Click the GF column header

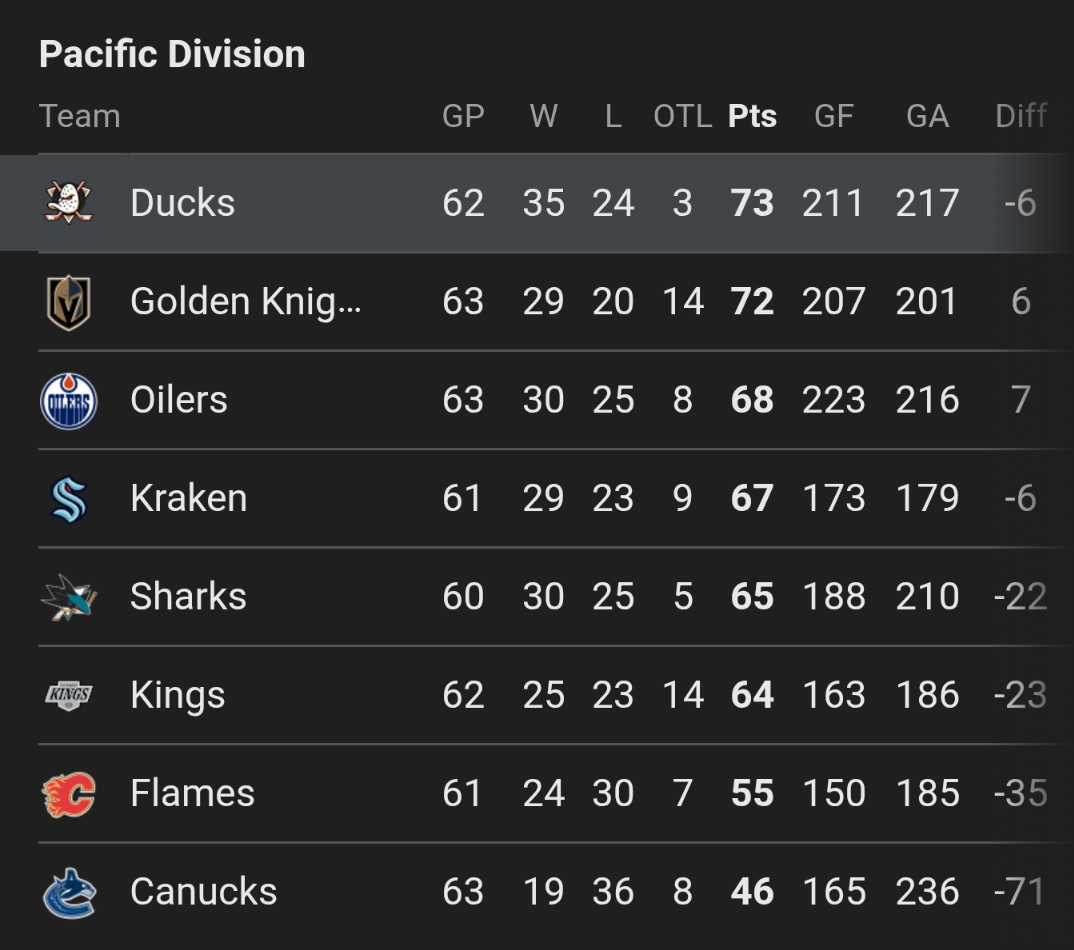833,116
